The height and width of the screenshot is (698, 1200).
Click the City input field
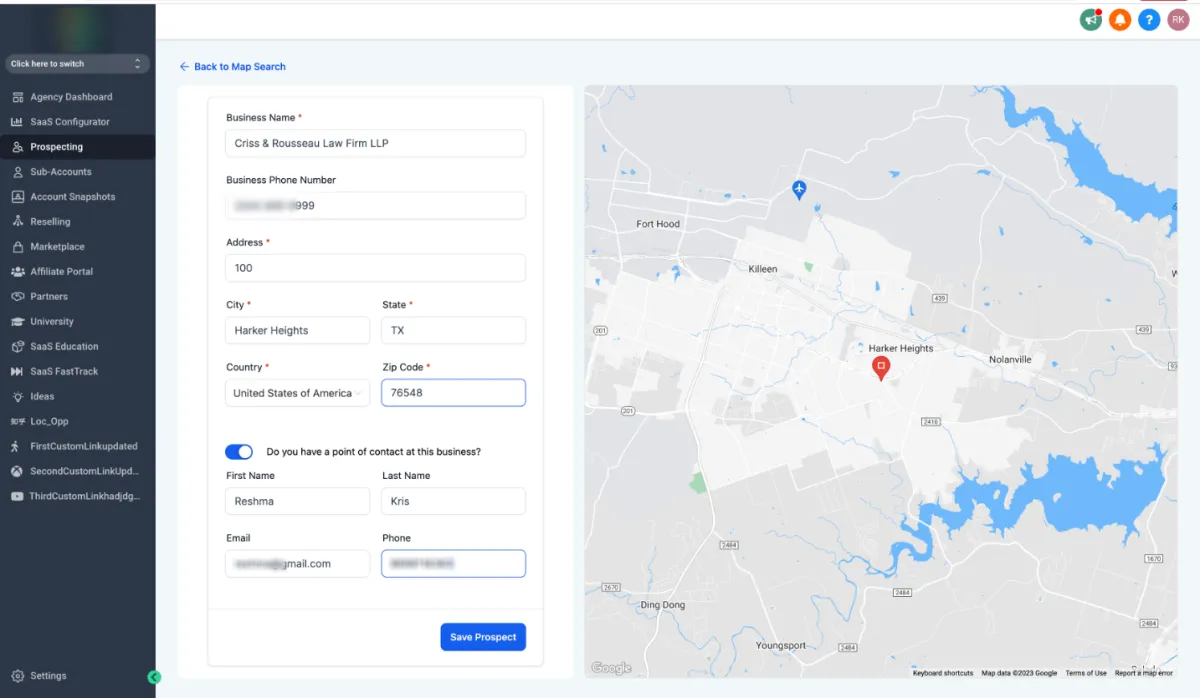click(x=298, y=330)
